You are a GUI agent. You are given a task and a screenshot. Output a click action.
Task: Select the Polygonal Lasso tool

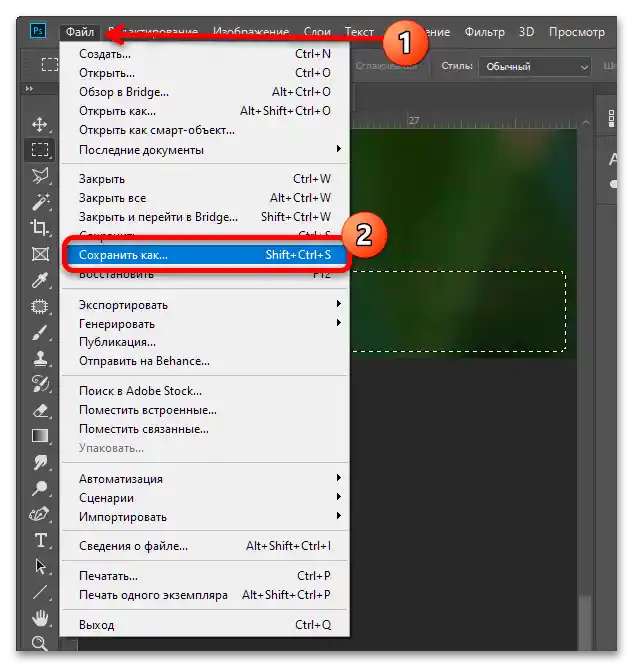point(40,175)
